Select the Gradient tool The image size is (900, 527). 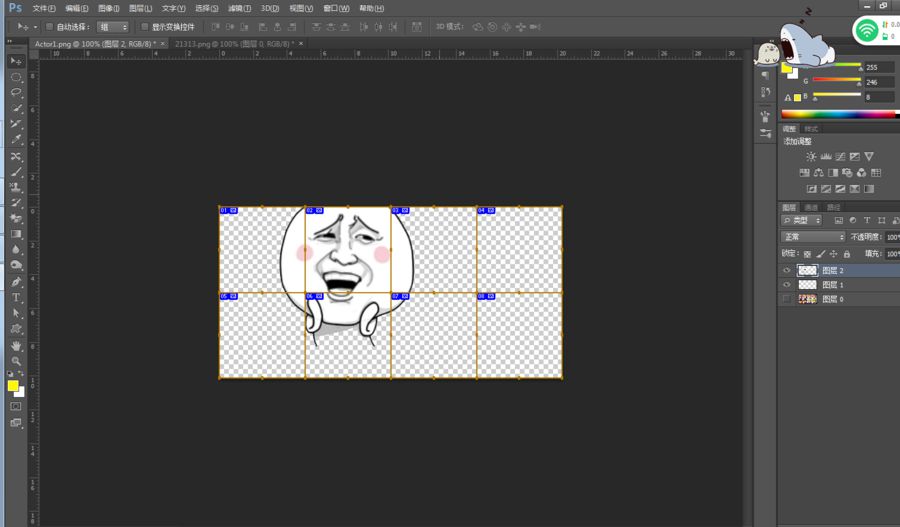tap(15, 234)
